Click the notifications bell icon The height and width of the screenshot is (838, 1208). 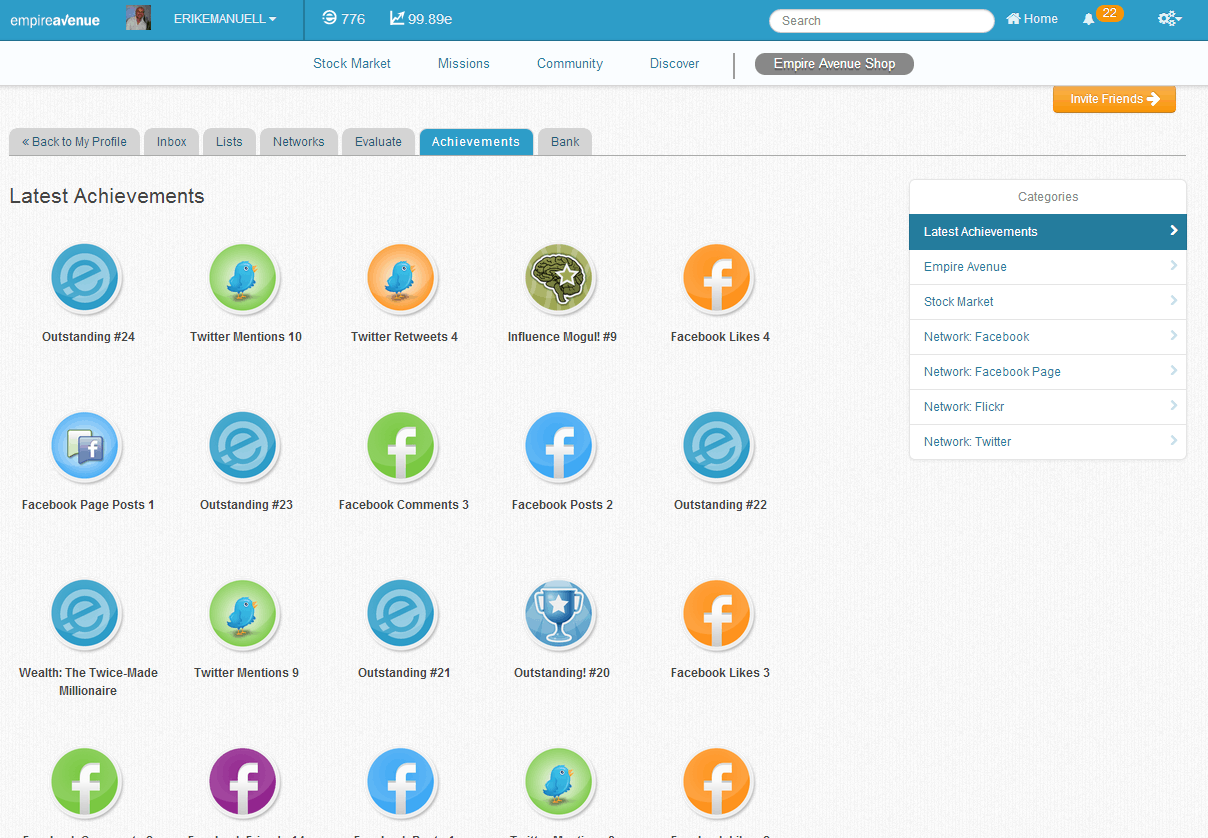(1089, 19)
